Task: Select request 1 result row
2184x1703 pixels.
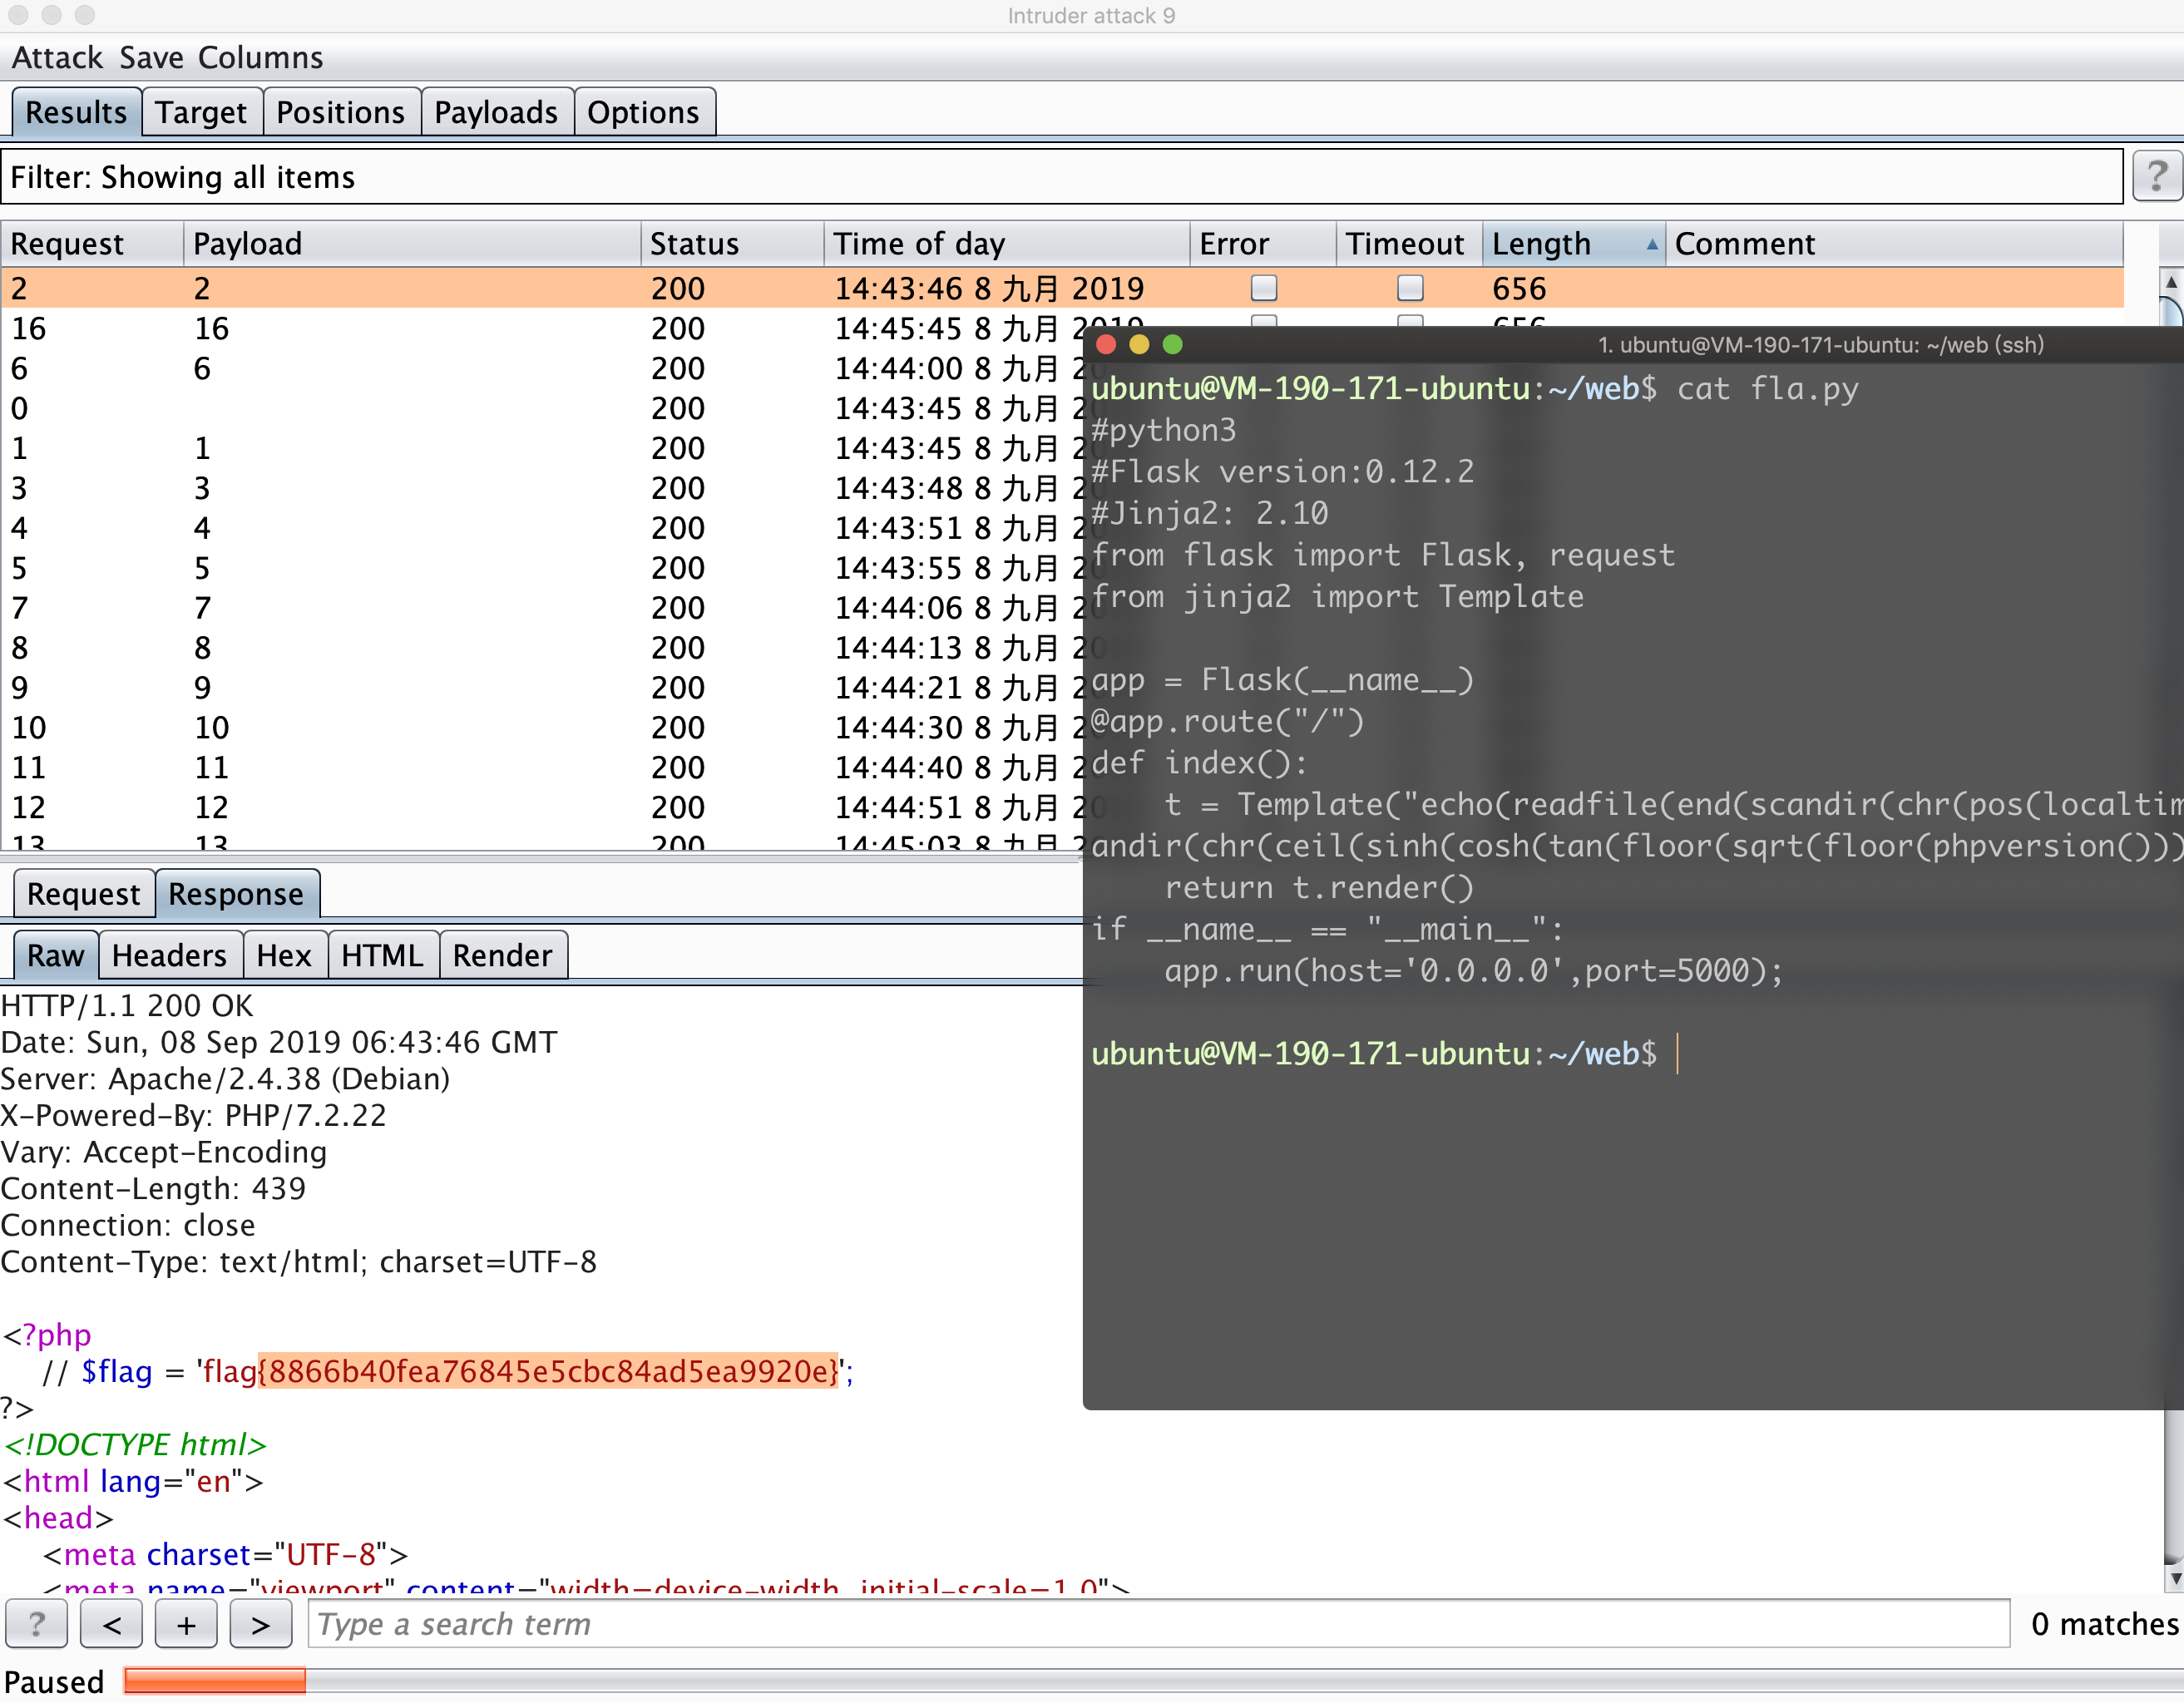Action: click(541, 448)
